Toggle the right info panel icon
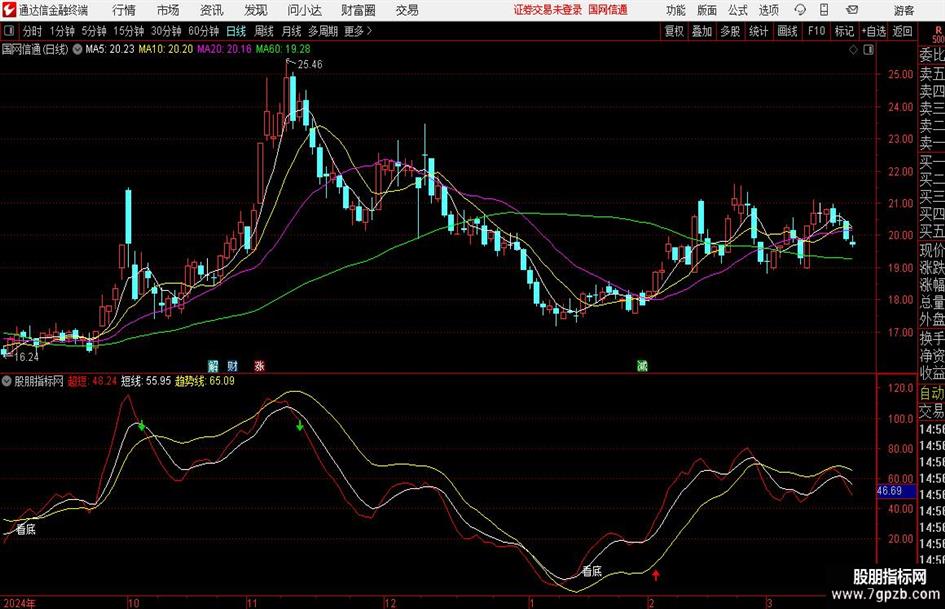The image size is (945, 609). [868, 49]
